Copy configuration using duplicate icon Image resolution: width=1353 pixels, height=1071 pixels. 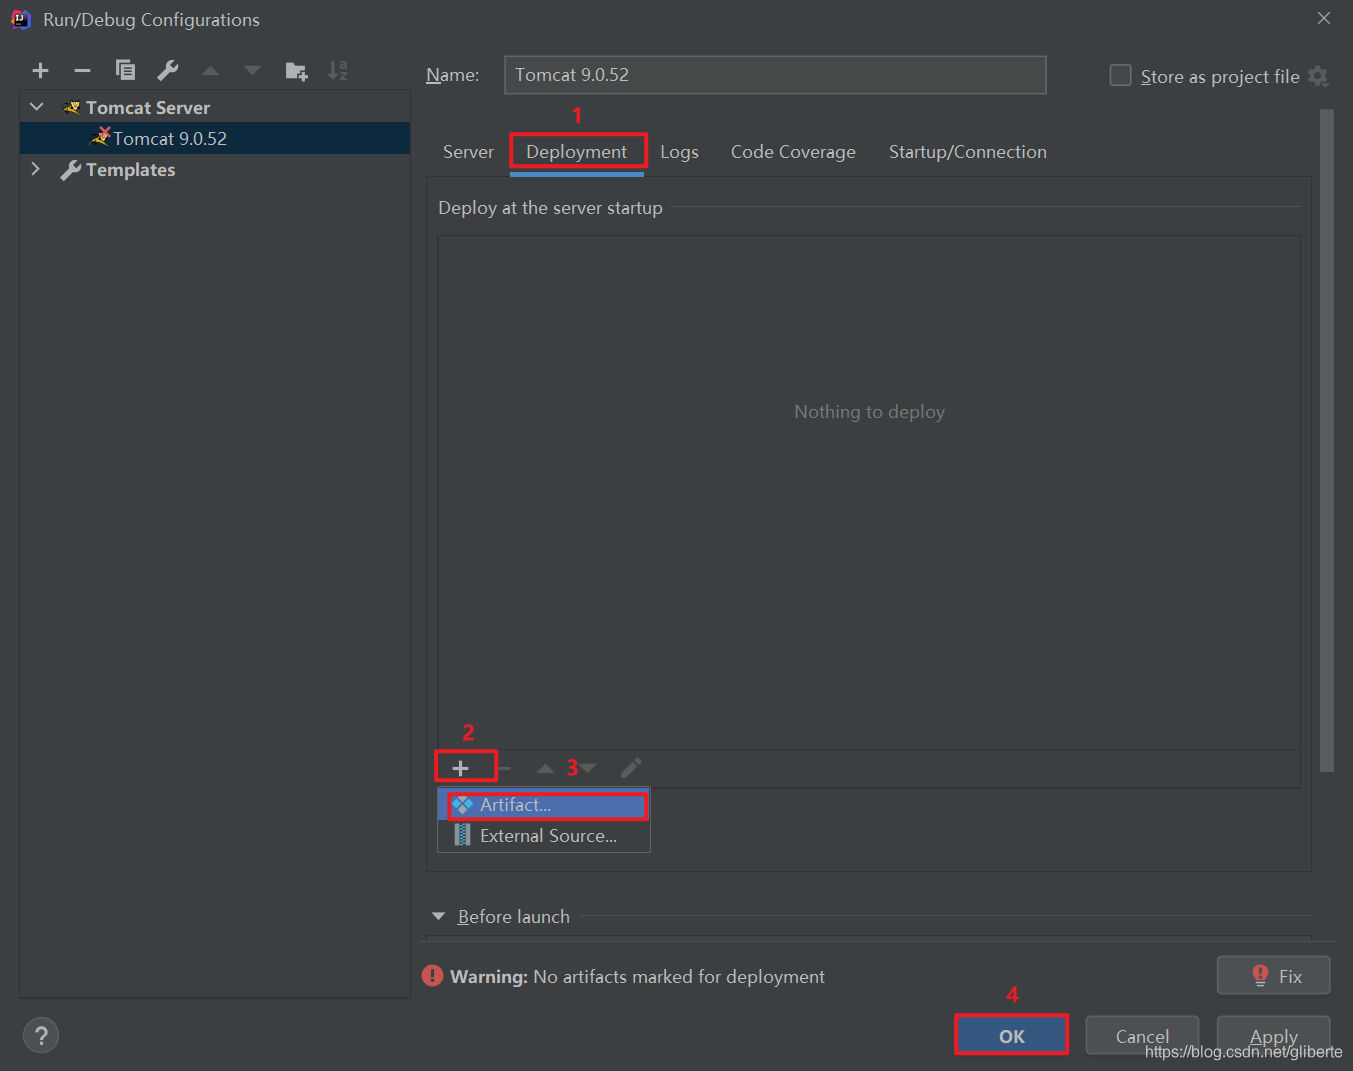125,70
